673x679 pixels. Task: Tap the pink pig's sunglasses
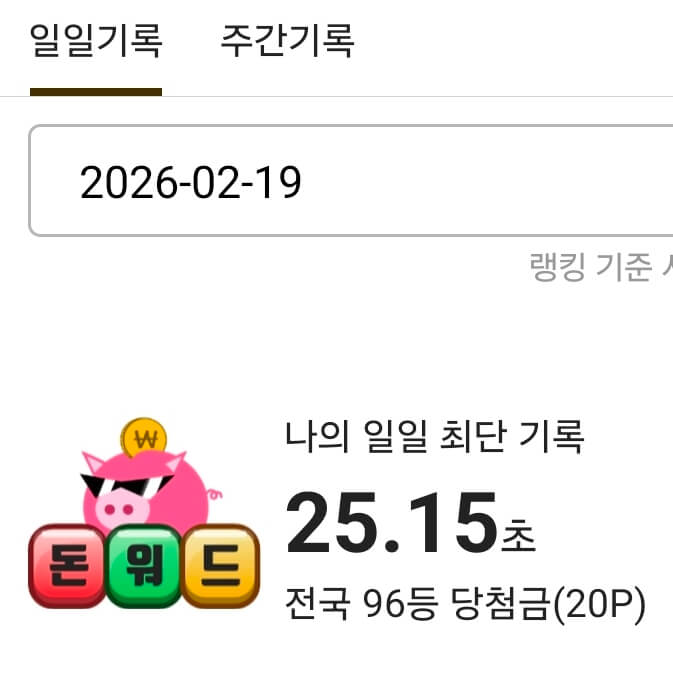point(126,485)
